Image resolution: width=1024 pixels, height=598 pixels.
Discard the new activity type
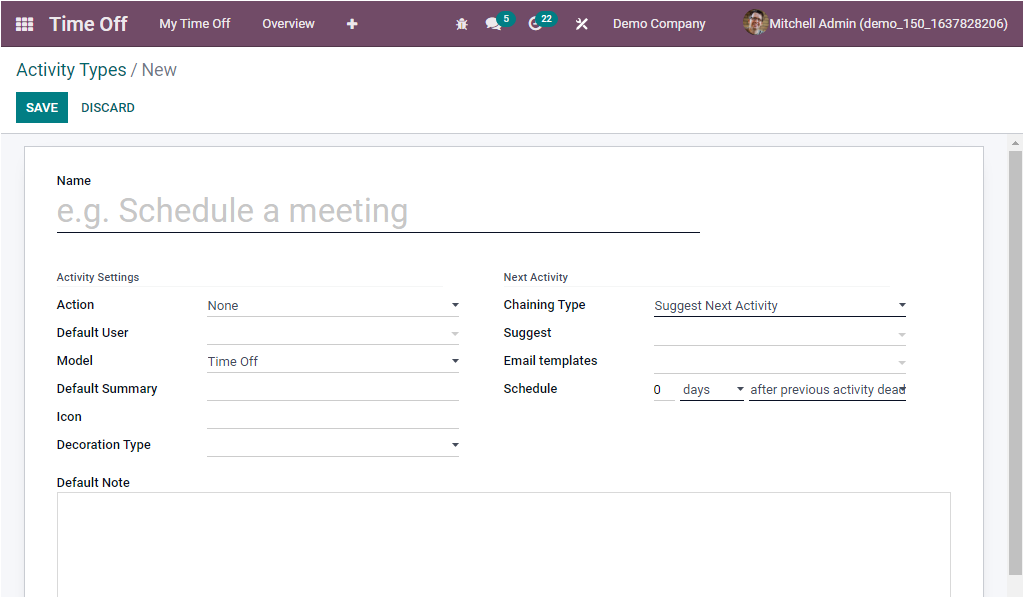tap(107, 107)
